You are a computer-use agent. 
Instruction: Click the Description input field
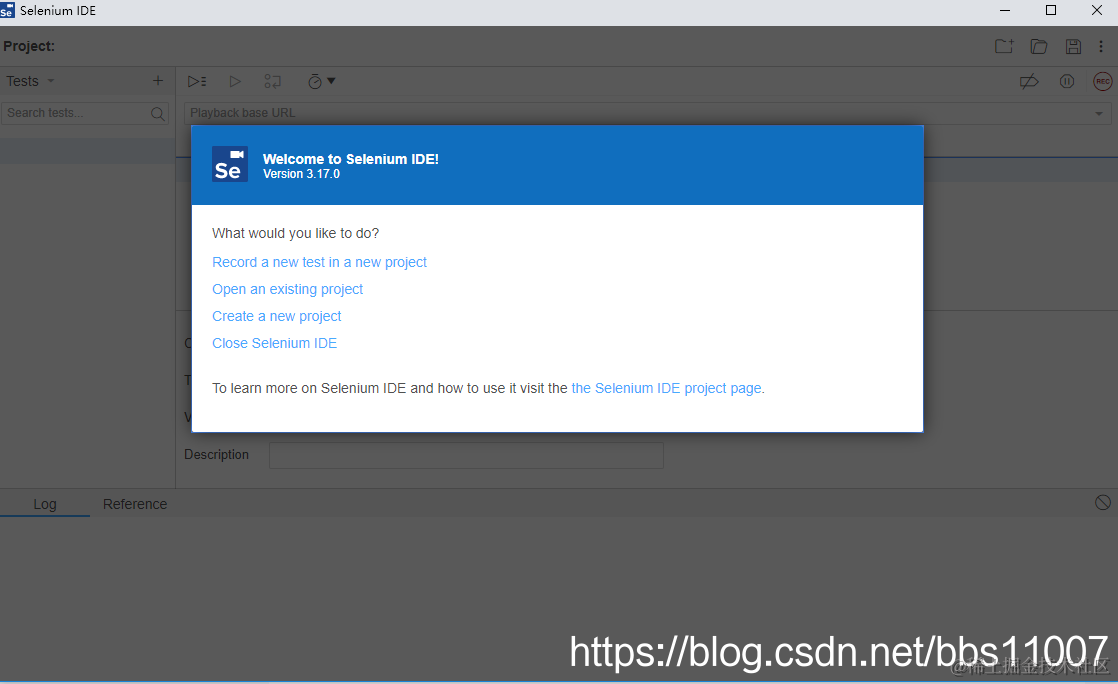click(x=466, y=455)
